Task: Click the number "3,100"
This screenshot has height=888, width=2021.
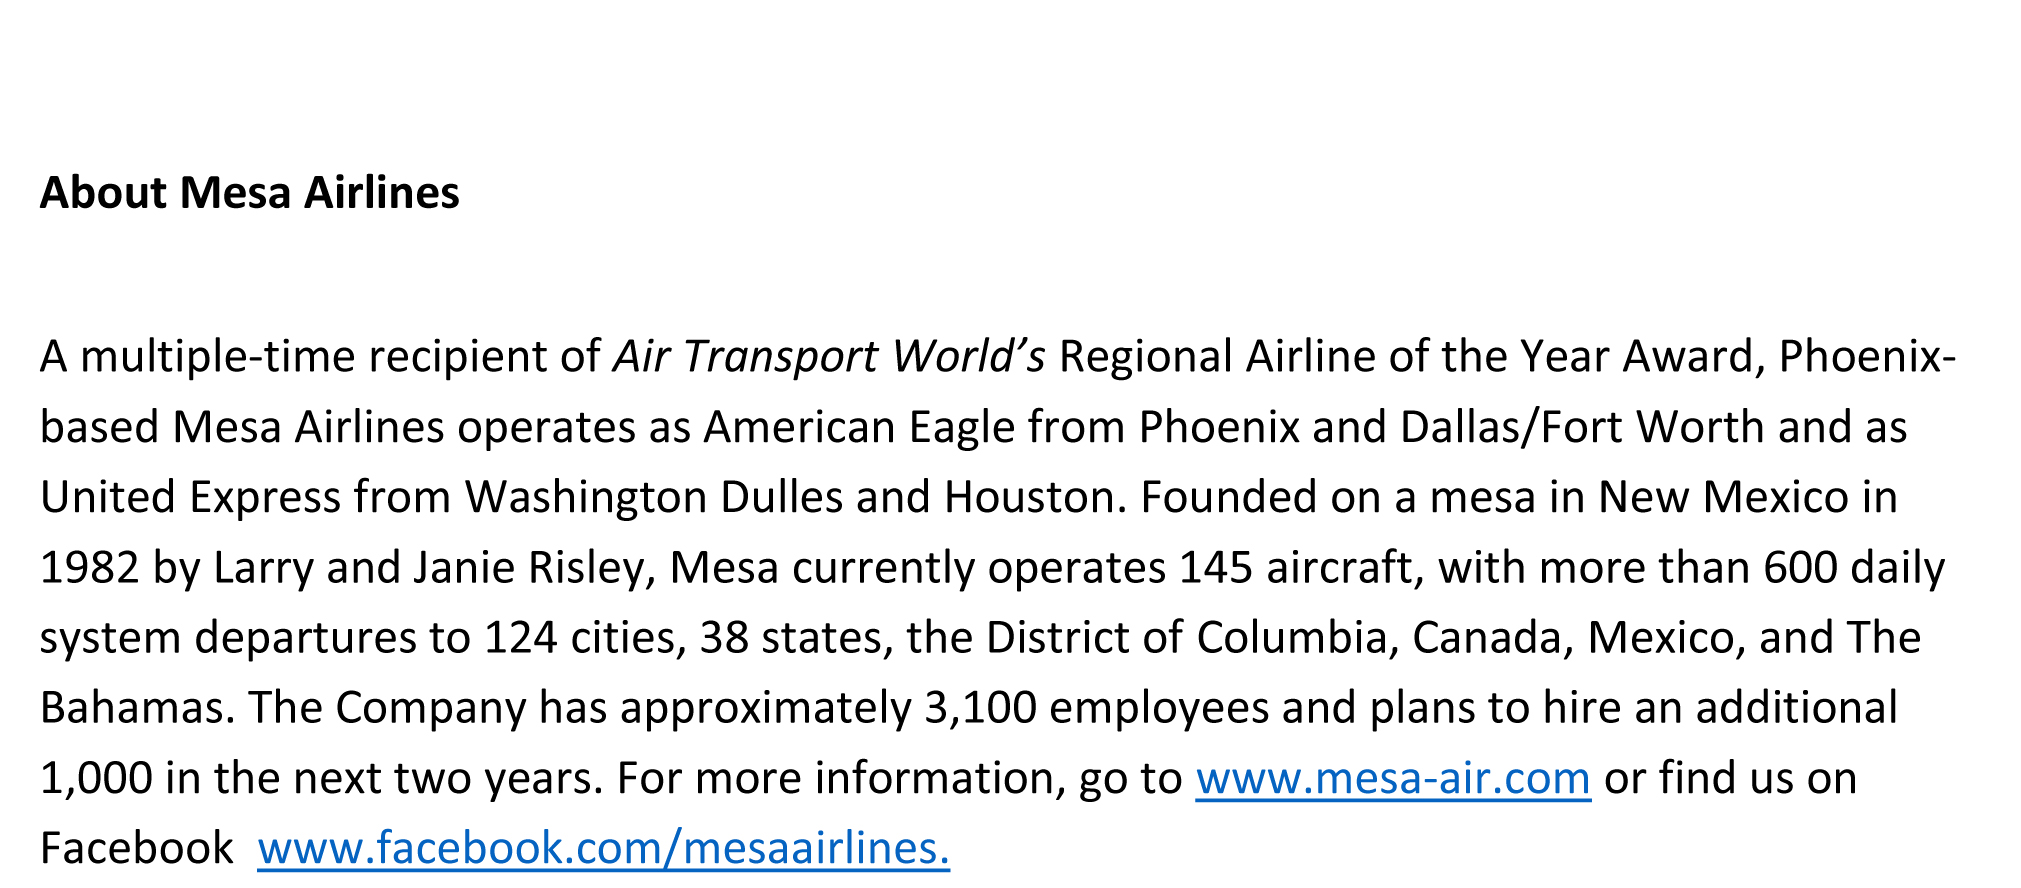Action: [x=980, y=708]
